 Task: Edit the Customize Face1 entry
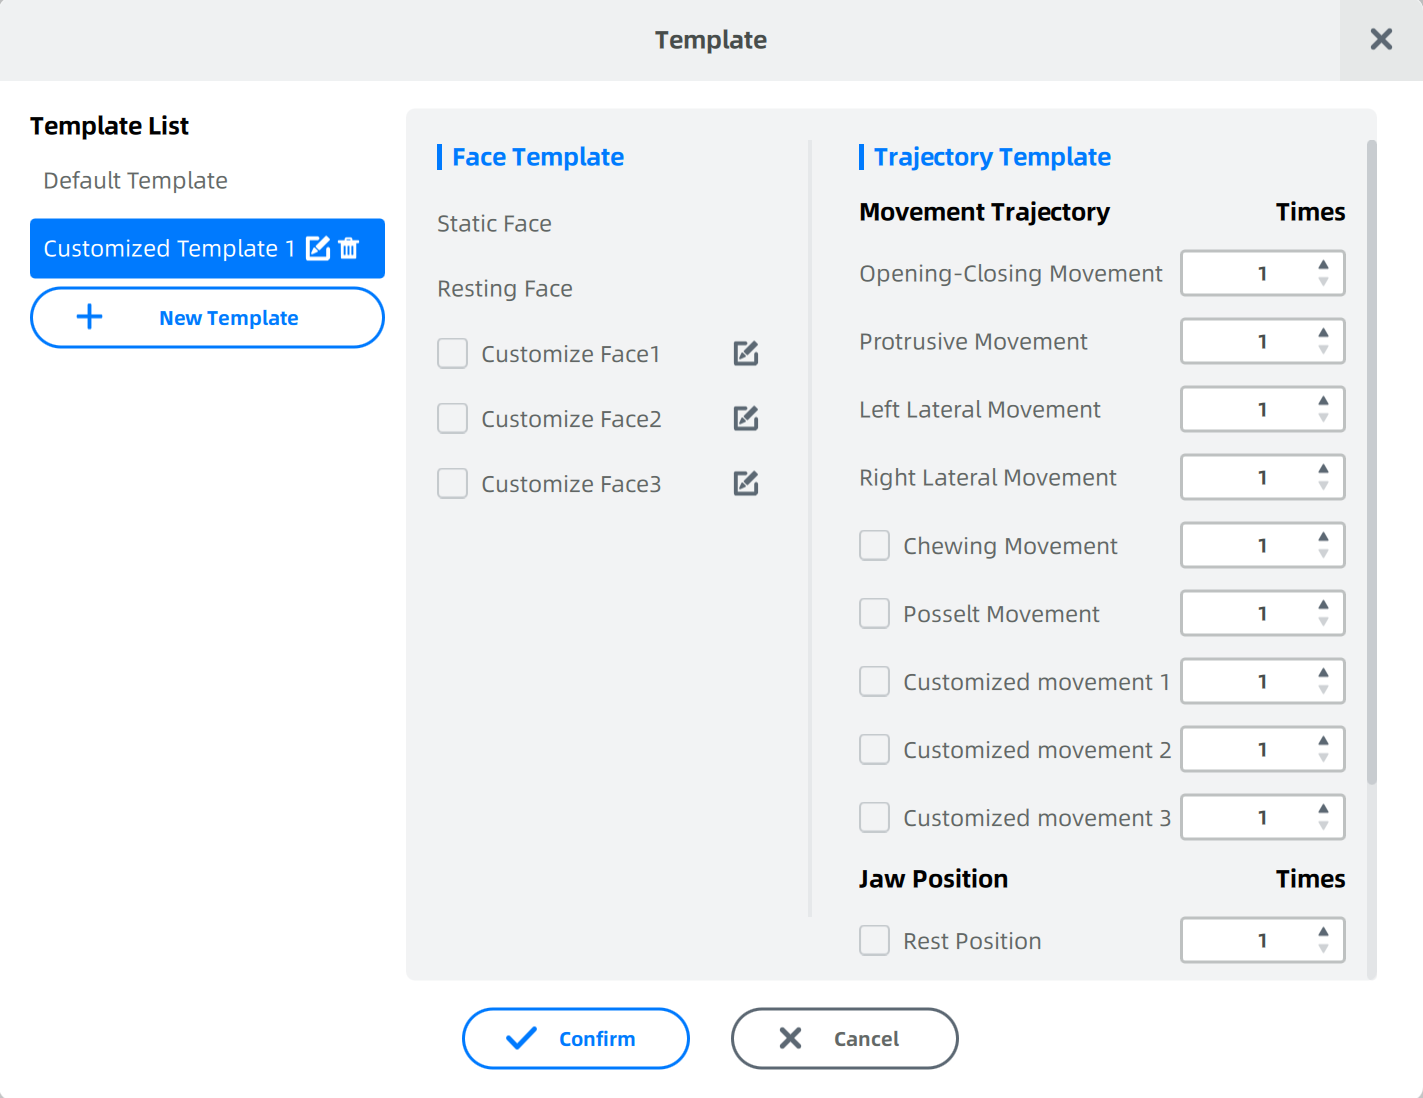(746, 353)
